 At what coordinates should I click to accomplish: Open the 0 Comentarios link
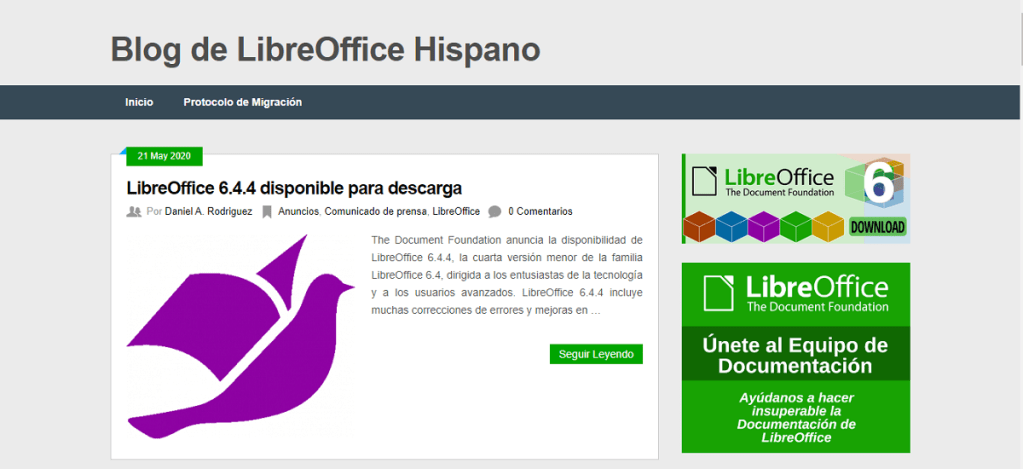click(540, 211)
